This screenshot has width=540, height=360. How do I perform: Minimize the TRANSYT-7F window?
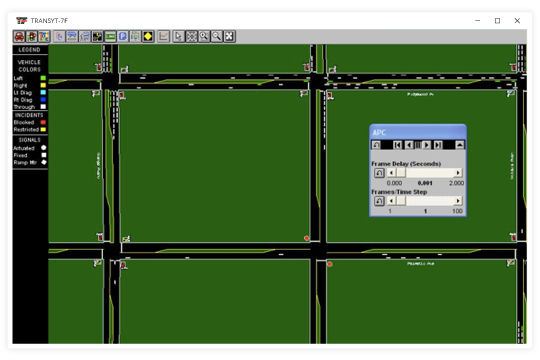[477, 21]
